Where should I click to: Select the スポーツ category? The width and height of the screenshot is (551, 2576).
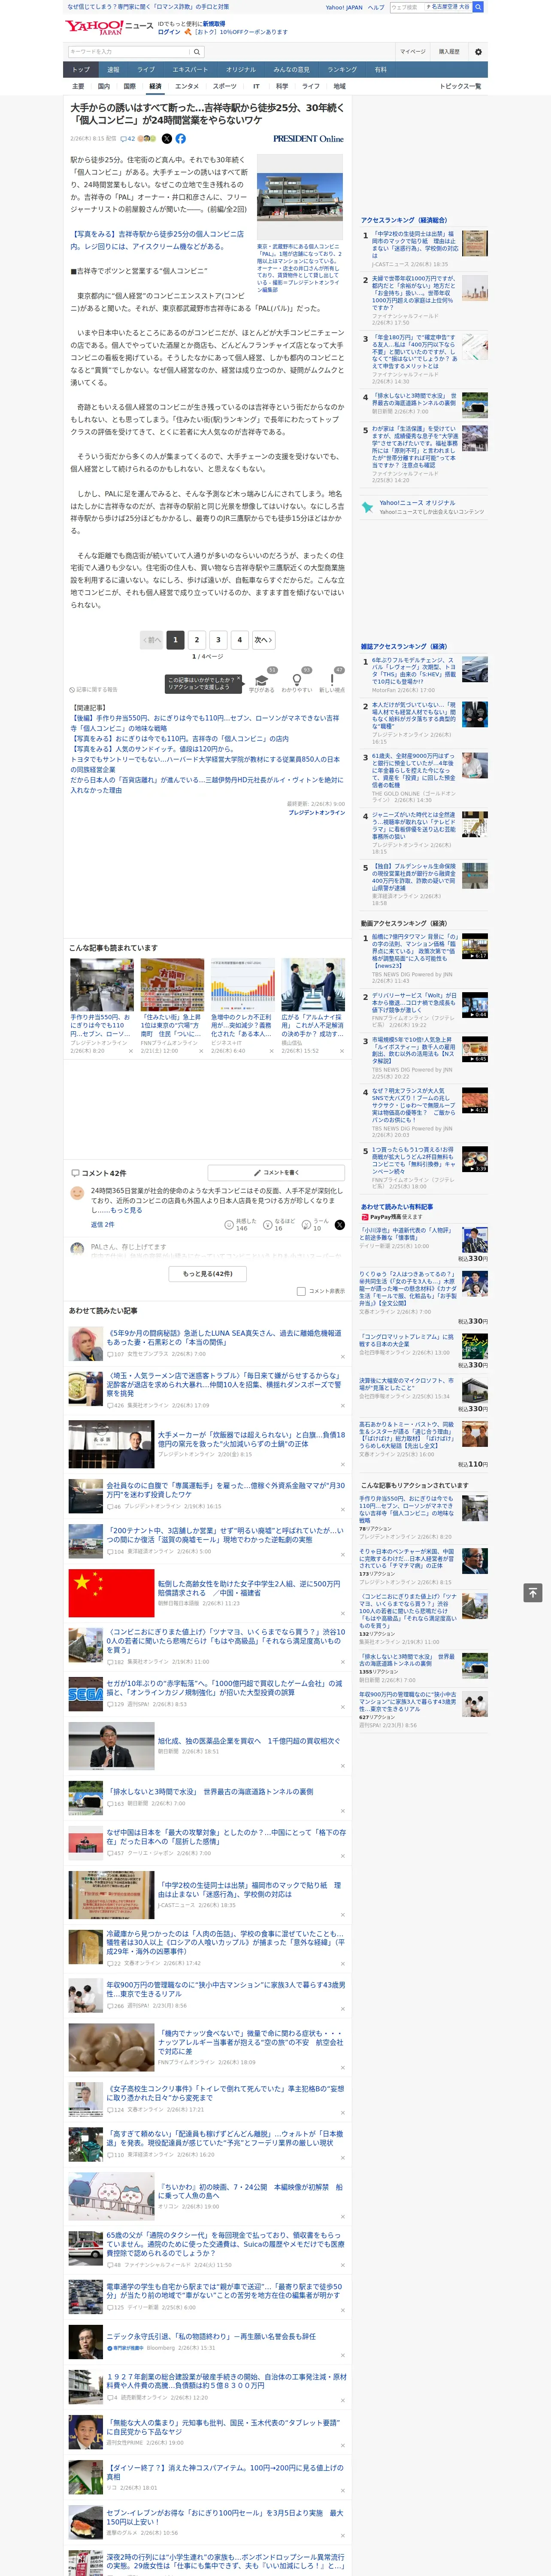point(225,86)
